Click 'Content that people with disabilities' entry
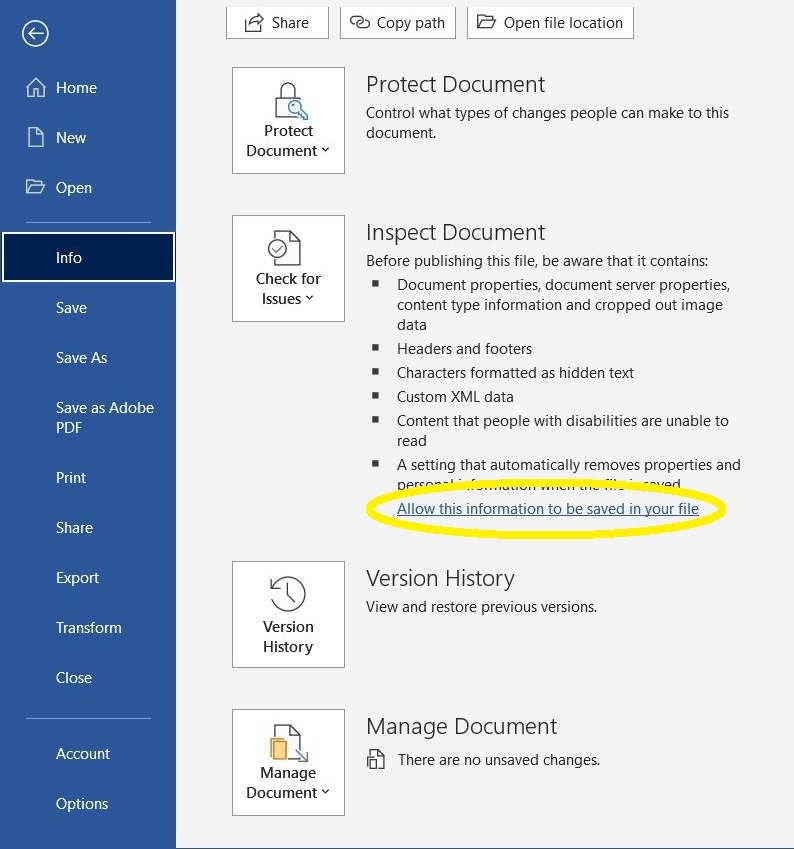 click(563, 430)
